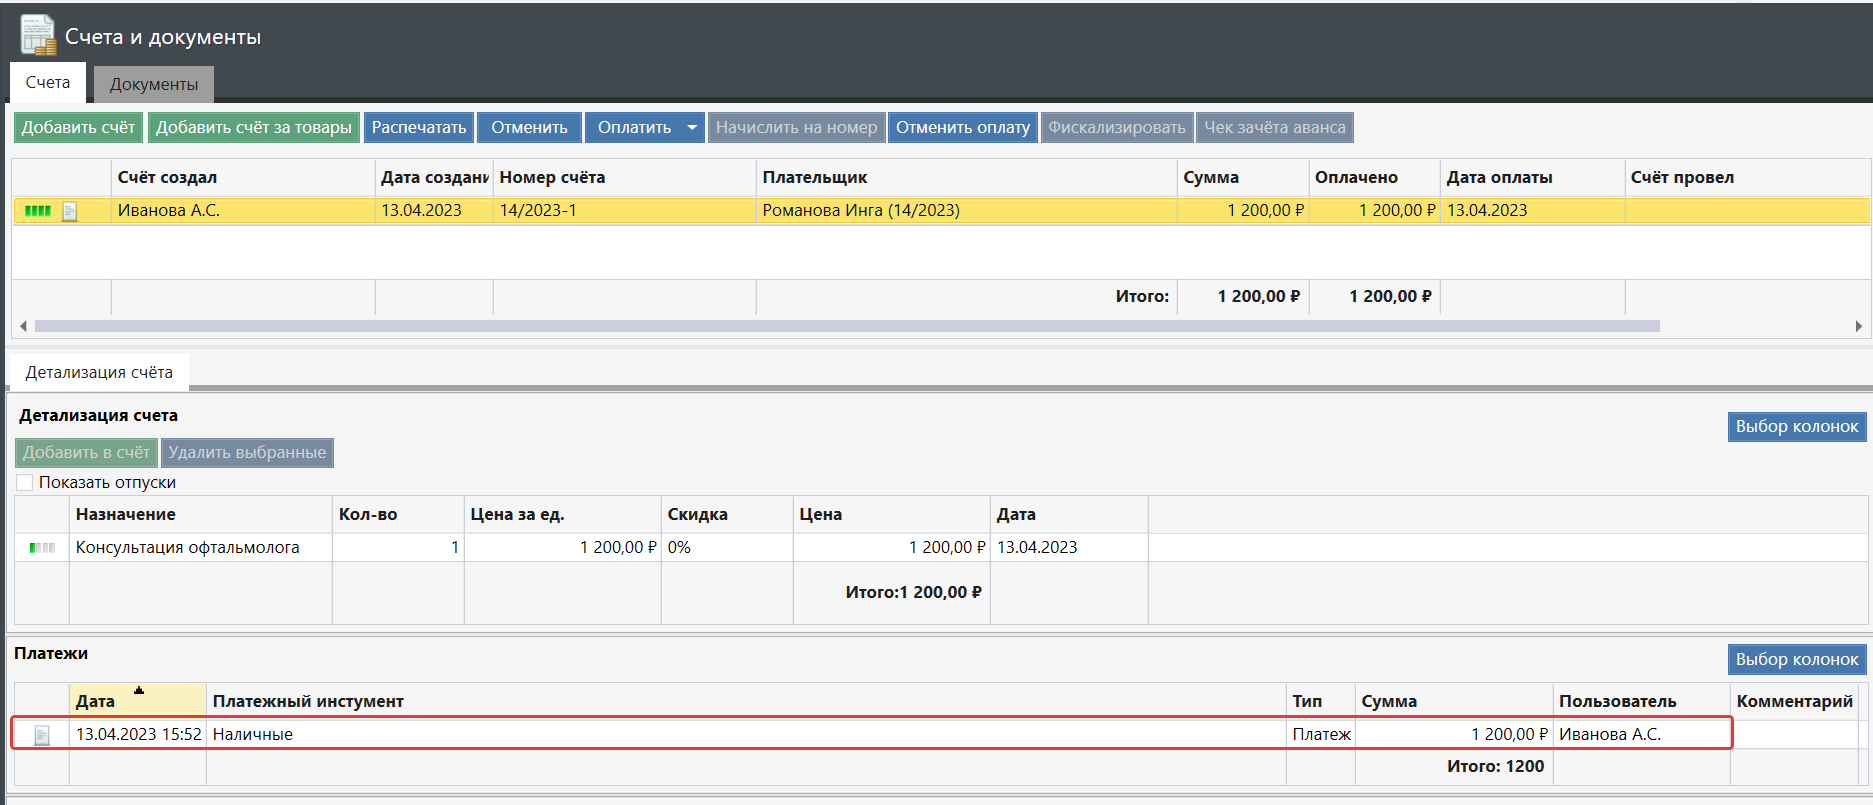Screen dimensions: 1873x805
Task: Click the receipt icon in the Наличные payment row
Action: coord(42,735)
